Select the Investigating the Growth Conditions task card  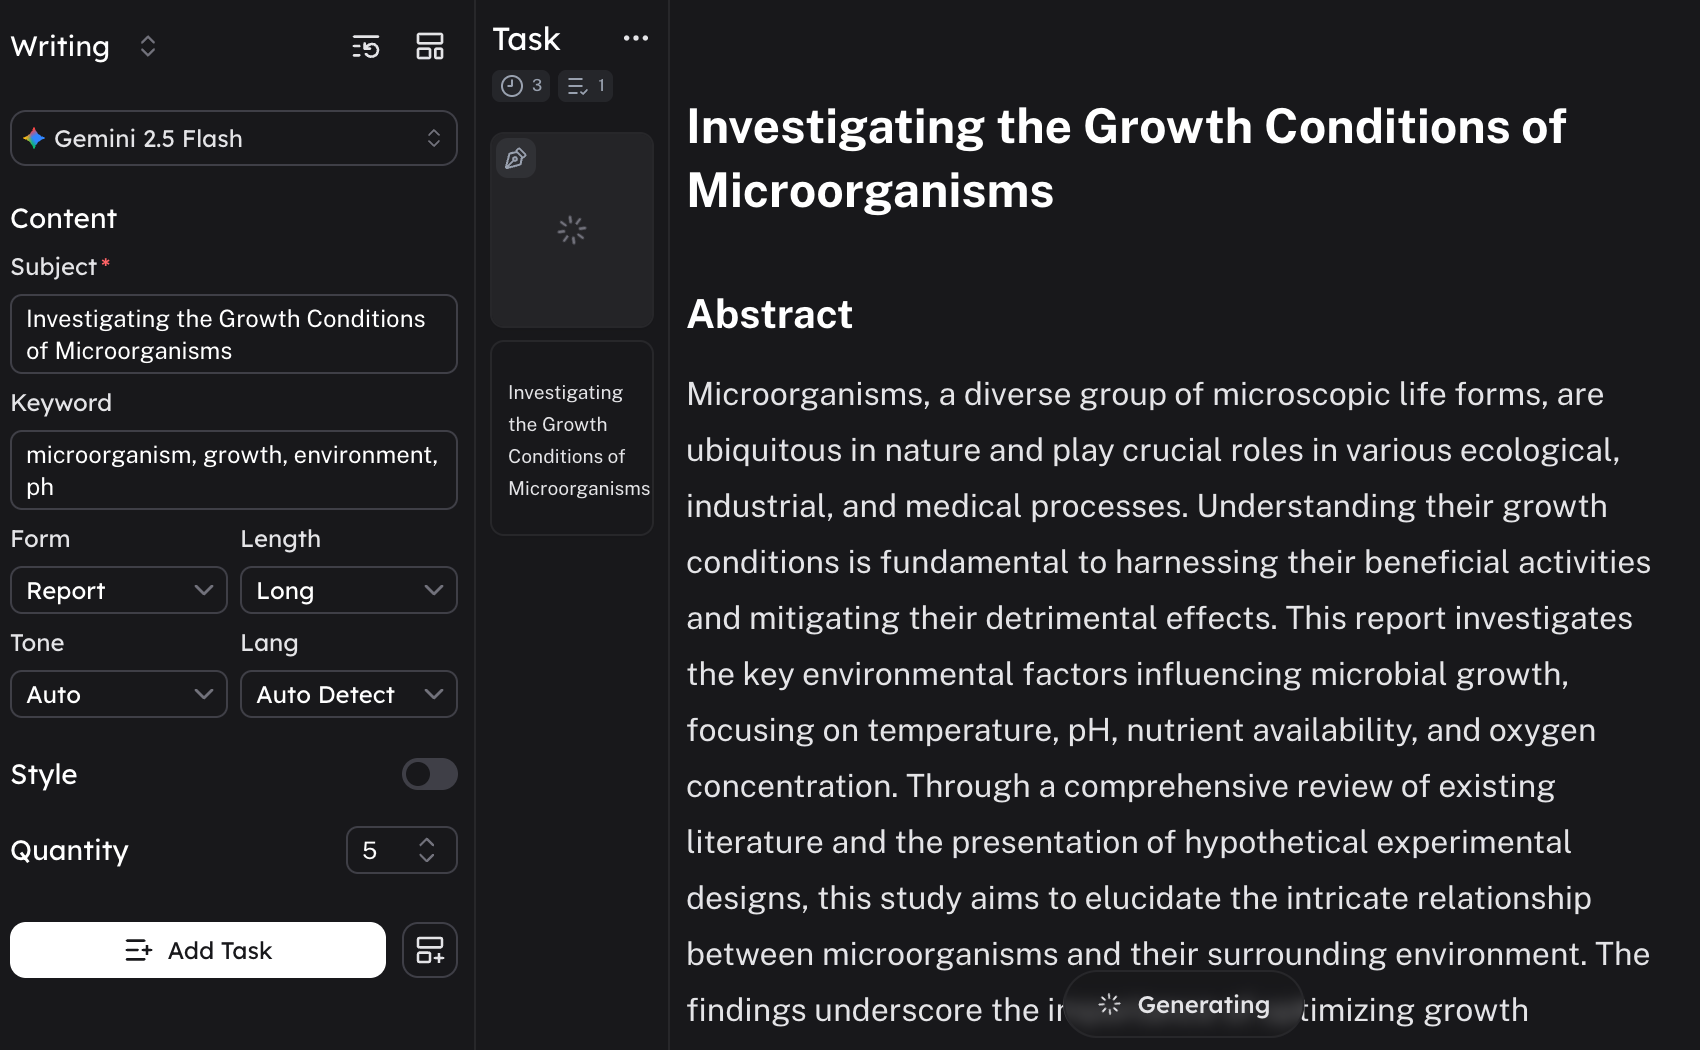click(572, 439)
